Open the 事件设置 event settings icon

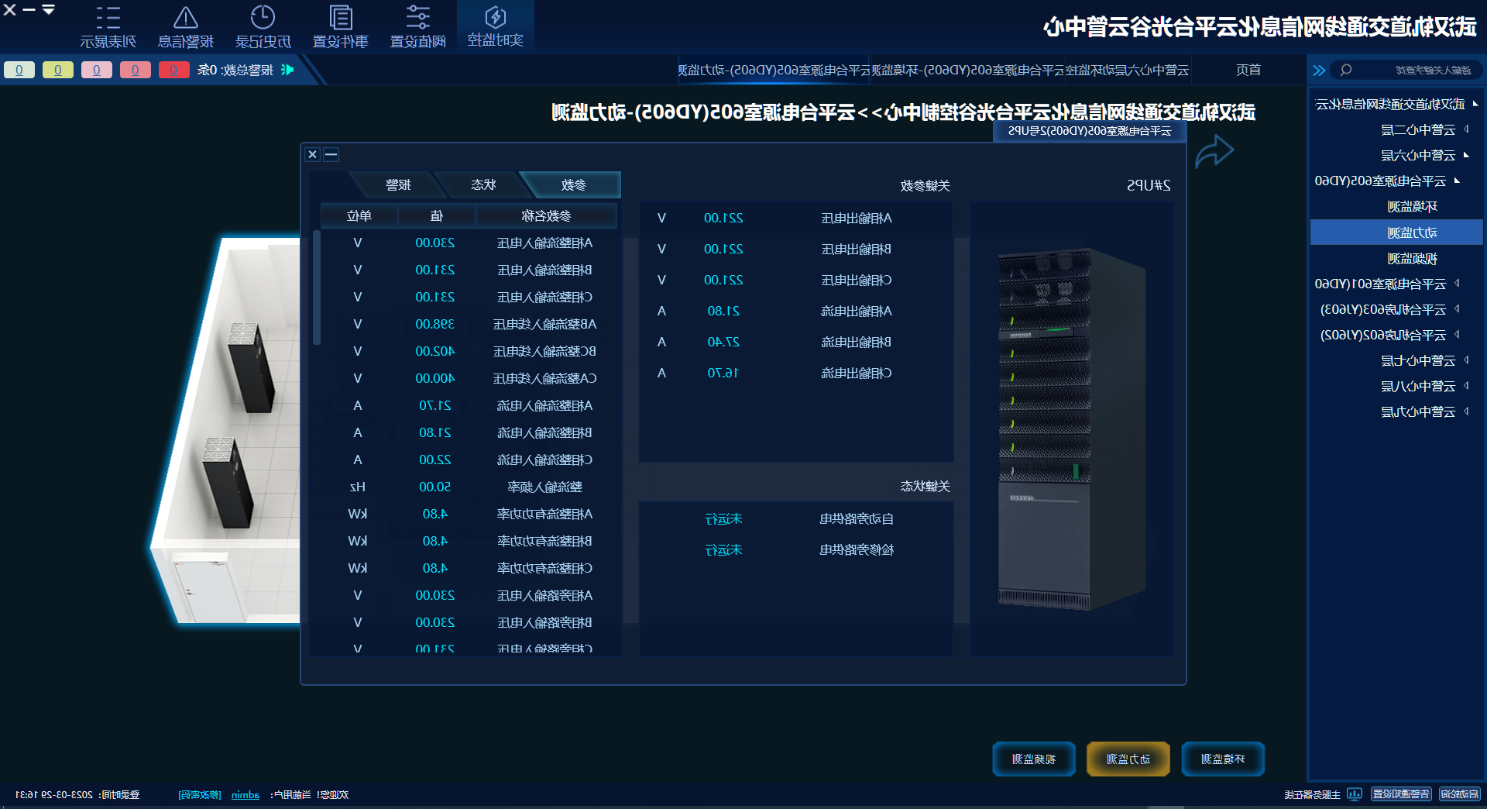point(340,18)
